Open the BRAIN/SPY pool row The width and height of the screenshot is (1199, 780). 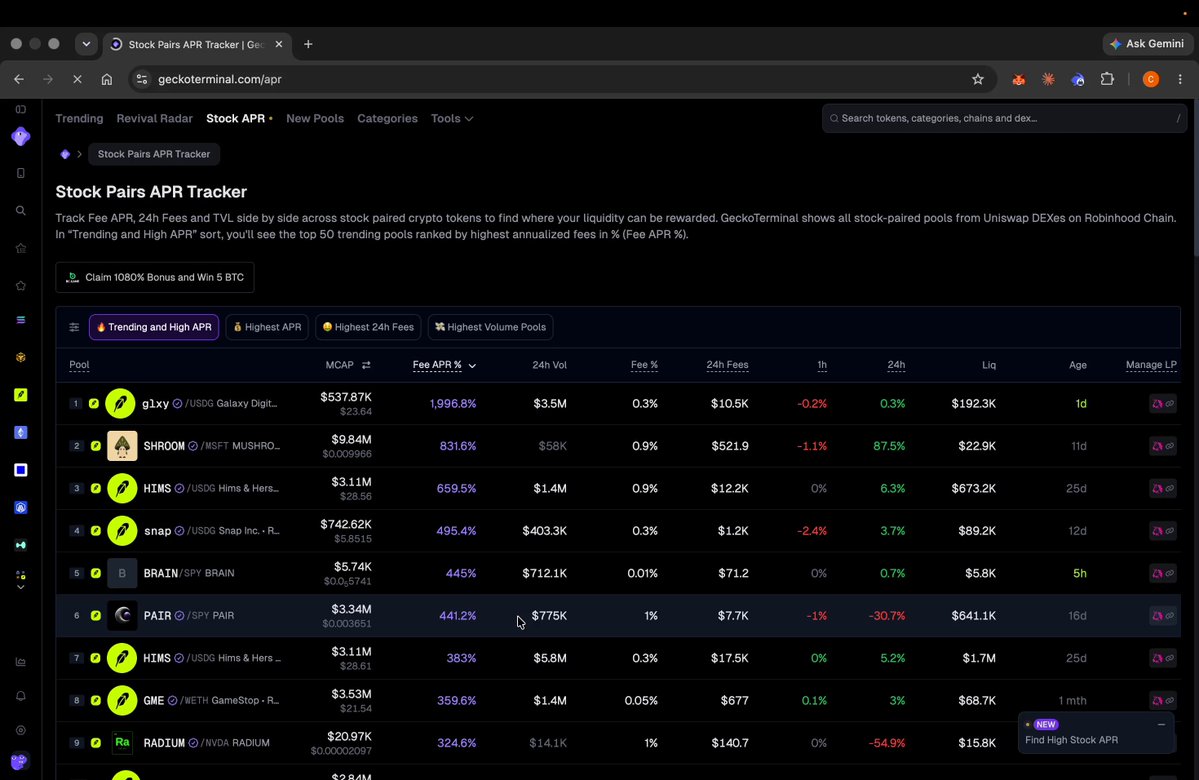pyautogui.click(x=618, y=574)
